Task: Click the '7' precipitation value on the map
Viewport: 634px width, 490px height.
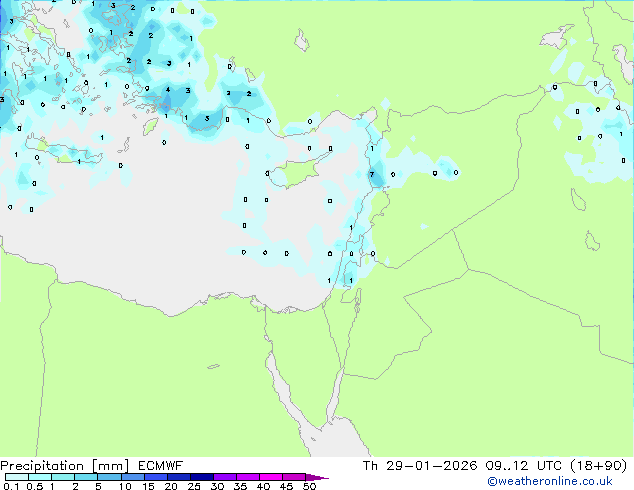Action: [372, 175]
